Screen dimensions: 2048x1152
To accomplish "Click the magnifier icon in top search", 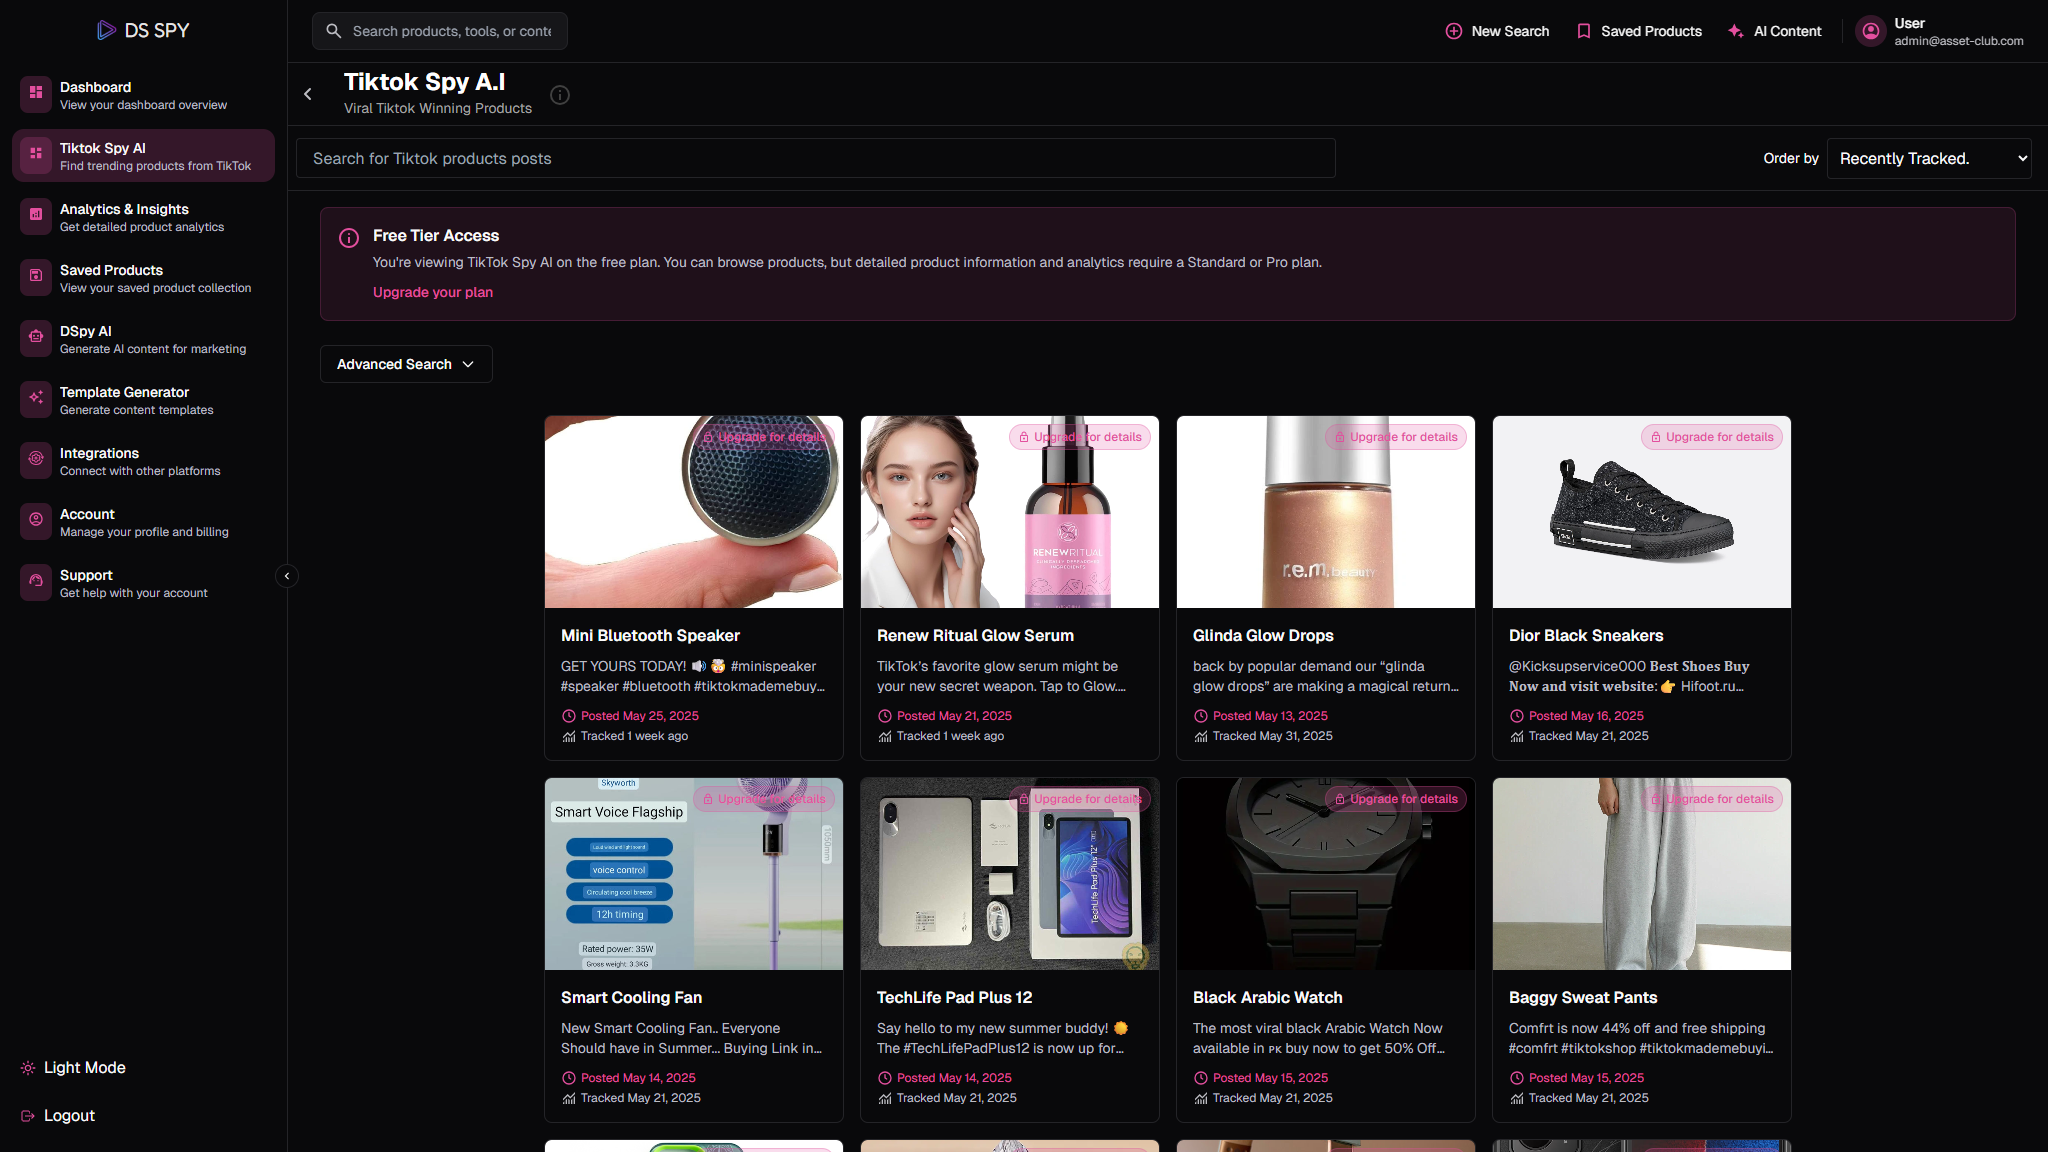I will point(334,31).
